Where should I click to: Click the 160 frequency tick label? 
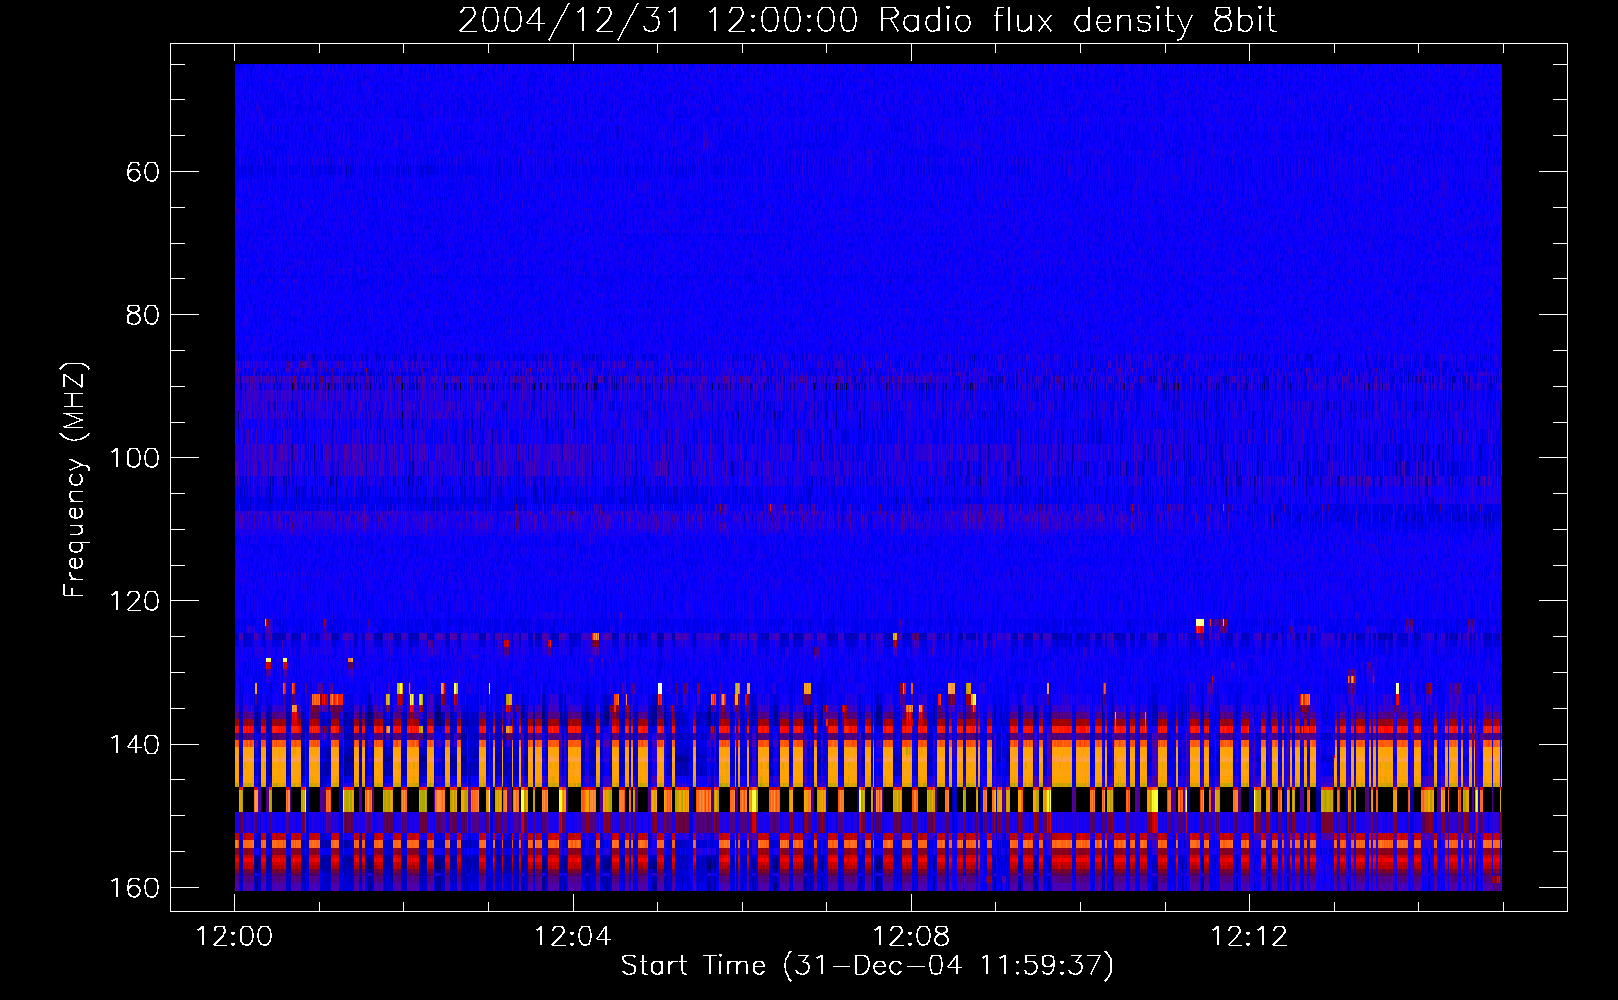133,888
